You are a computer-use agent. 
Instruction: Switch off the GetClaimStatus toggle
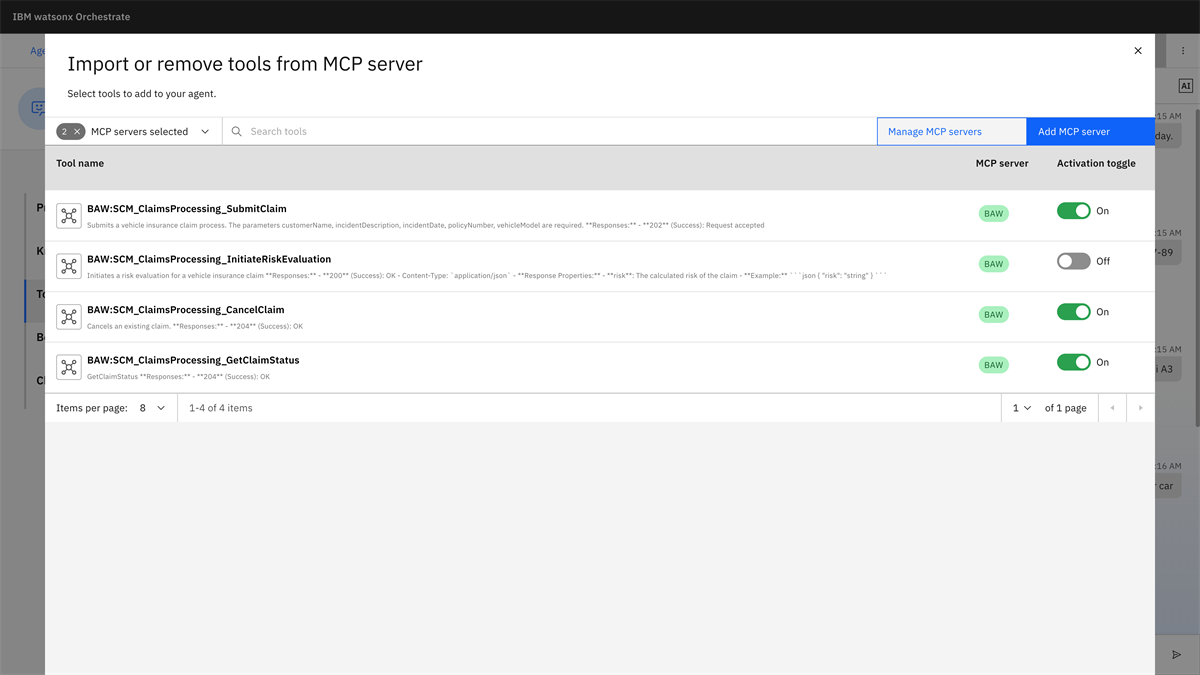(1073, 362)
